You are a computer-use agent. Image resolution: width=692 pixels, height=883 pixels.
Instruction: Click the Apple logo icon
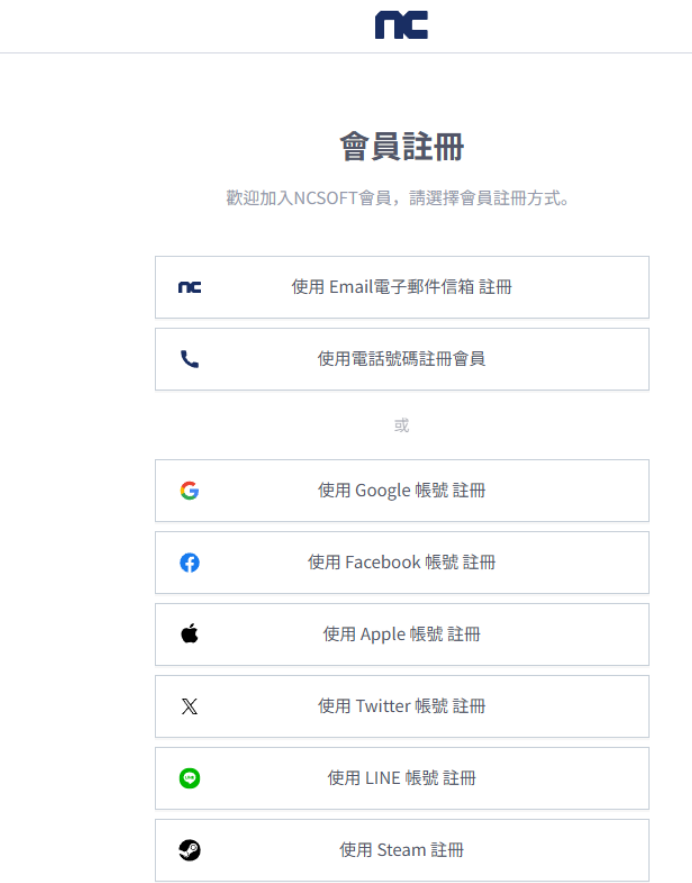pyautogui.click(x=190, y=634)
